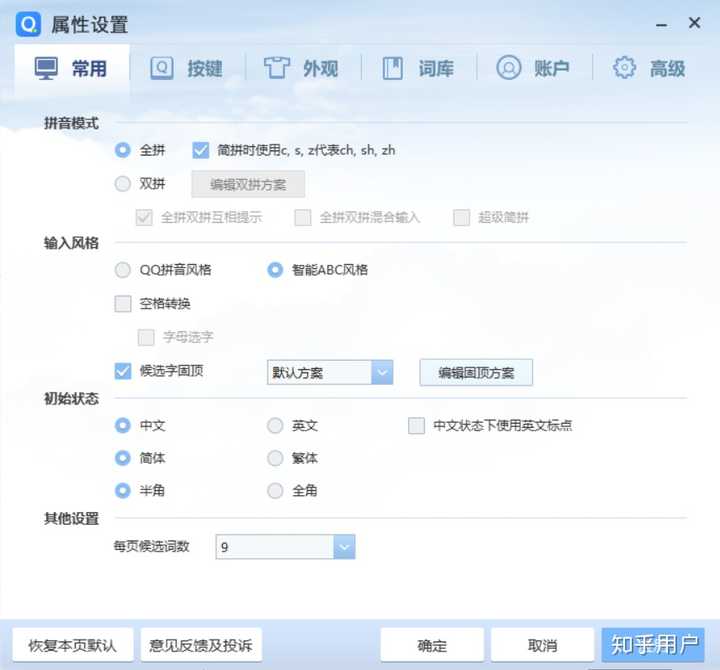Enable 中文状态下使用英文标点 checkbox
This screenshot has height=670, width=720.
click(416, 426)
